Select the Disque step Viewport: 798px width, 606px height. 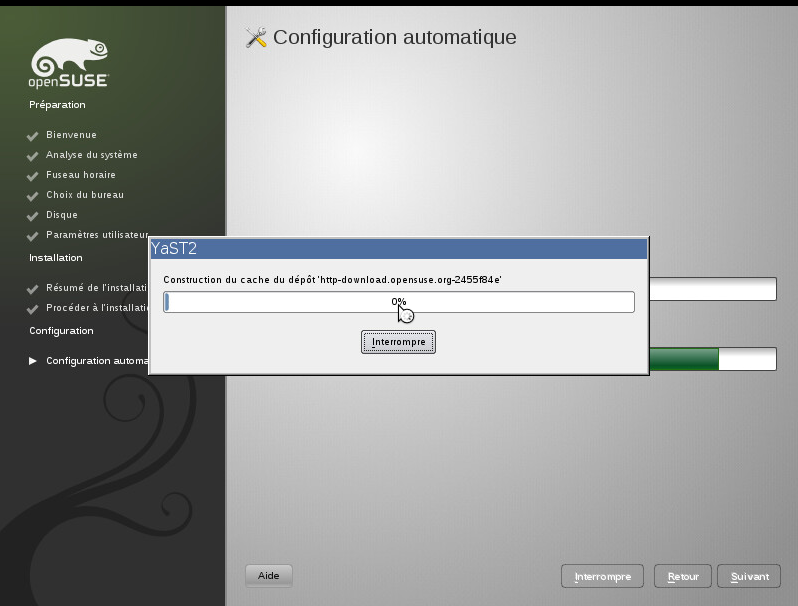[x=62, y=215]
